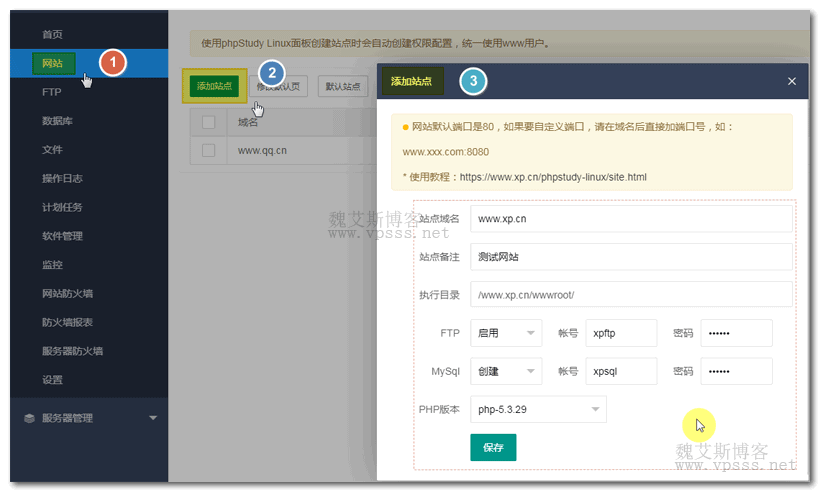This screenshot has width=821, height=493.
Task: Open the FTP sidebar menu item
Action: click(52, 92)
